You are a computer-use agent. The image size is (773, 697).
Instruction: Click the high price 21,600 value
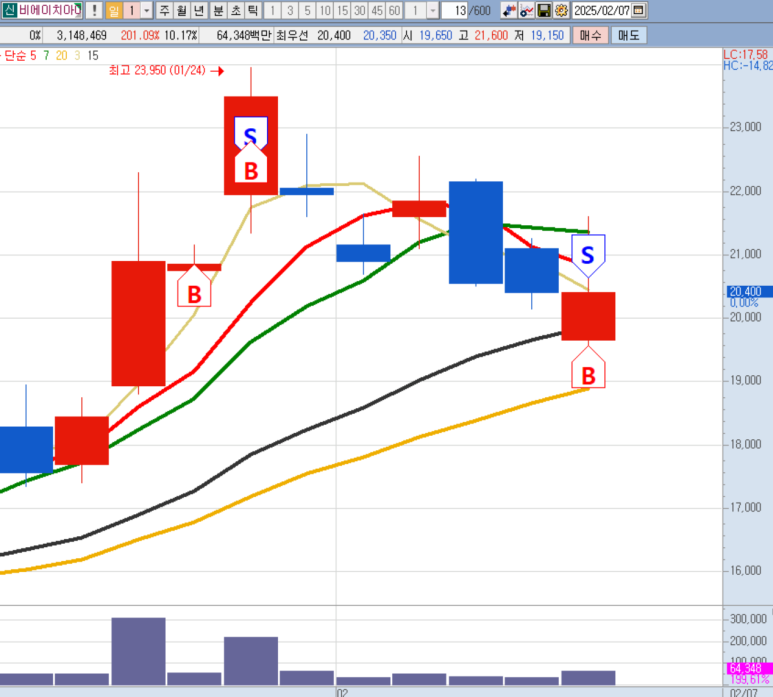coord(491,35)
